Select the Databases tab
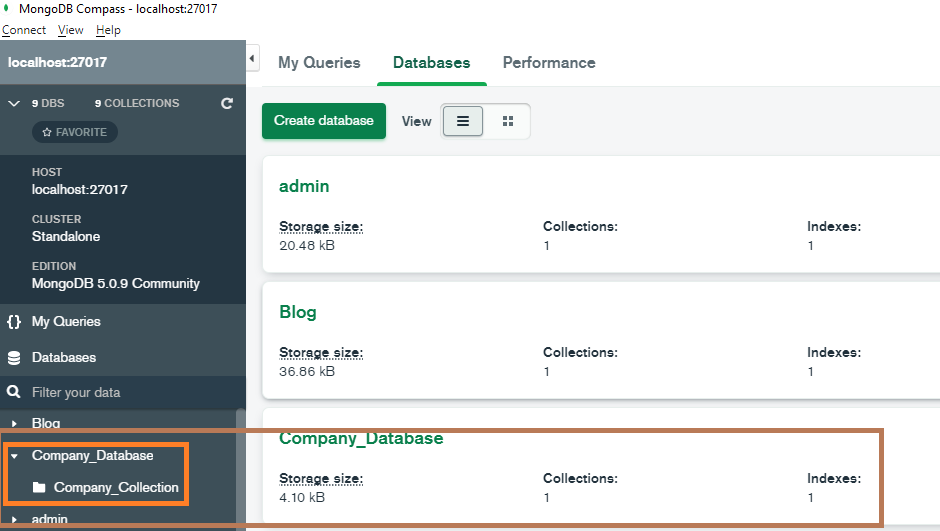 (432, 62)
